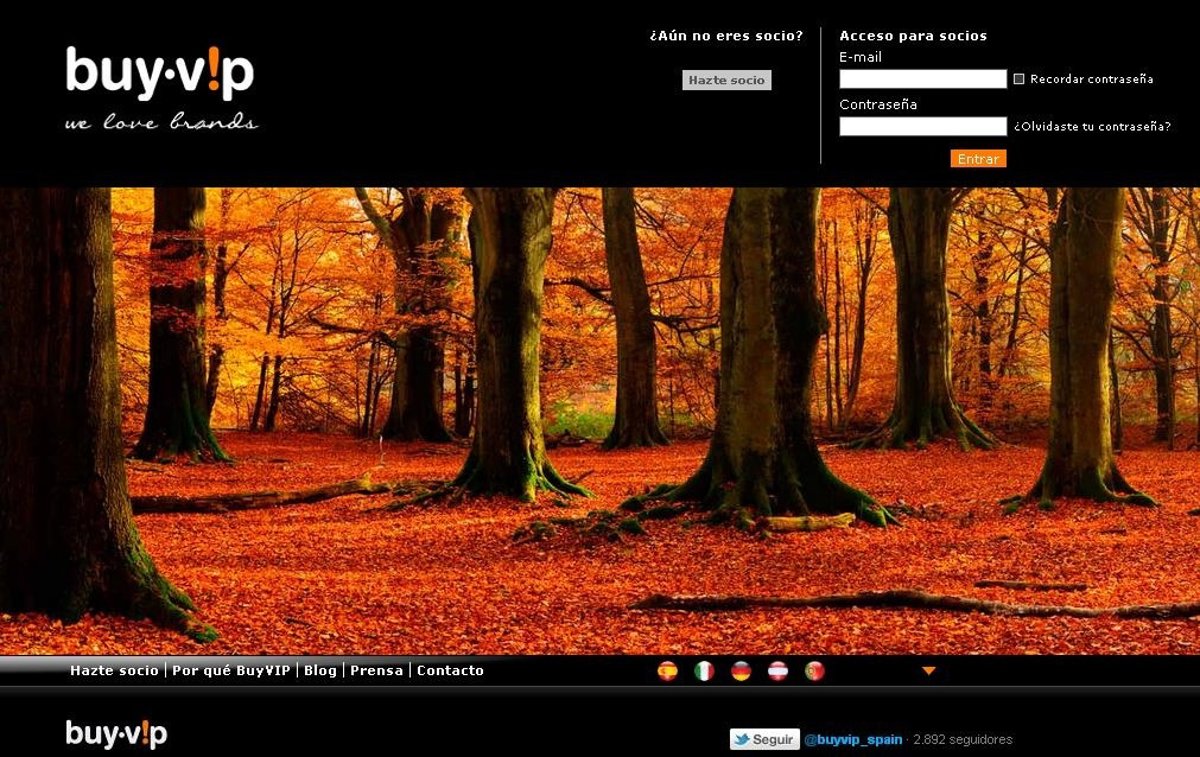
Task: Choose the Portugal flag icon
Action: pos(815,671)
